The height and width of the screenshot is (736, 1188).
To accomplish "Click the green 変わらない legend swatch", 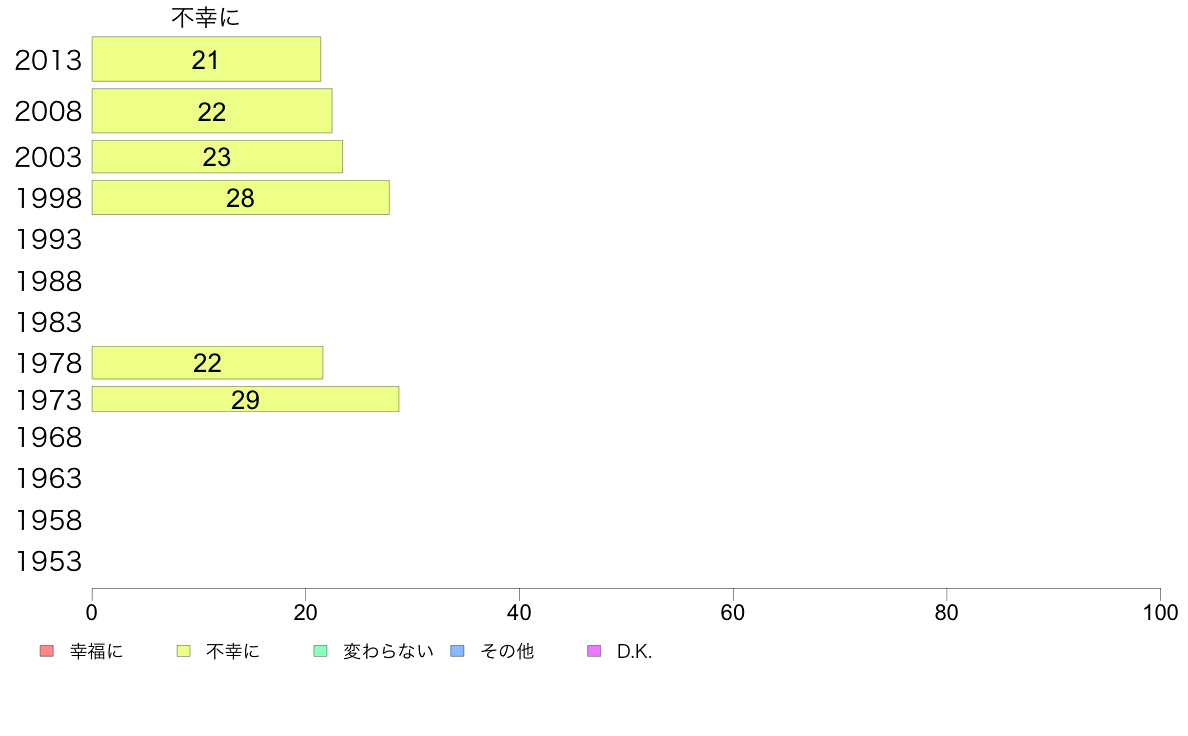I will [320, 651].
